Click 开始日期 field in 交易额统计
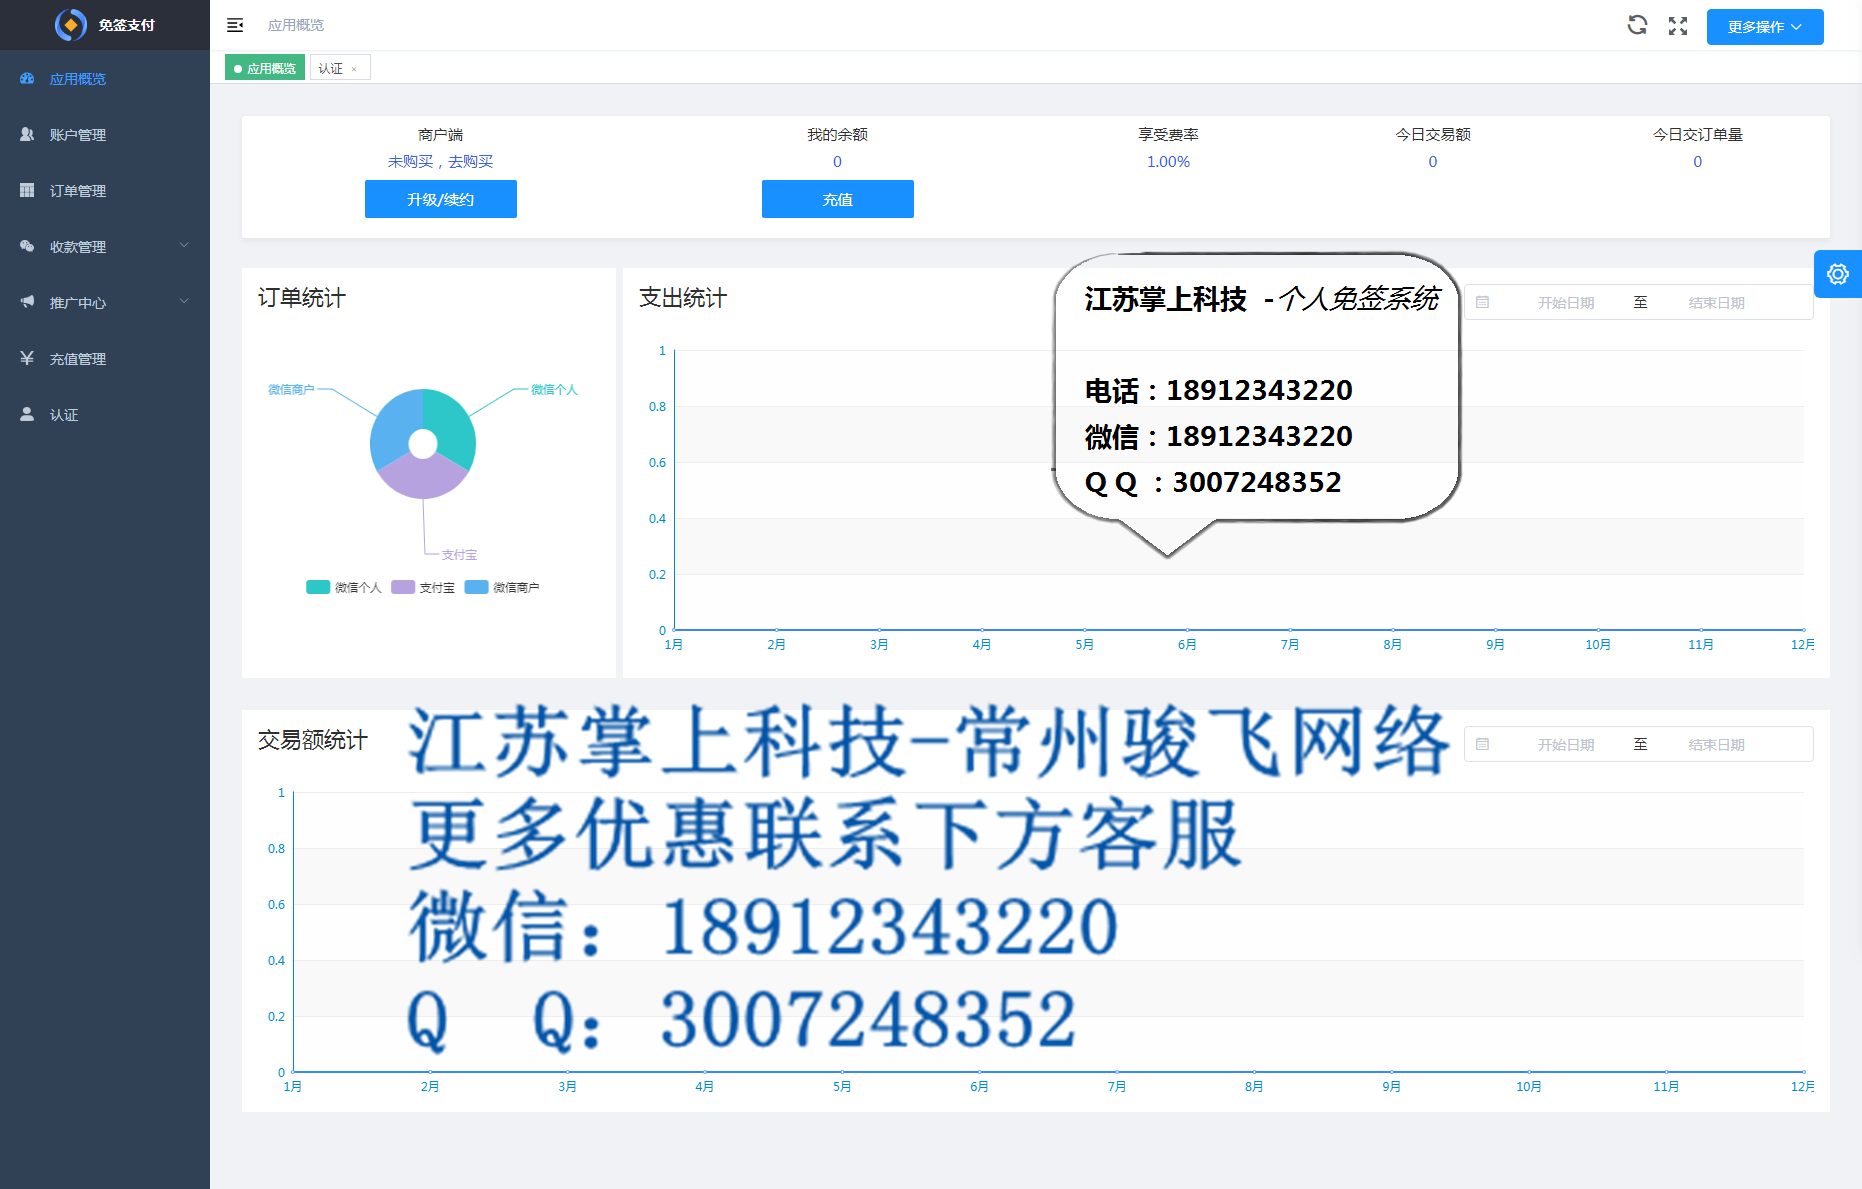 point(1565,745)
